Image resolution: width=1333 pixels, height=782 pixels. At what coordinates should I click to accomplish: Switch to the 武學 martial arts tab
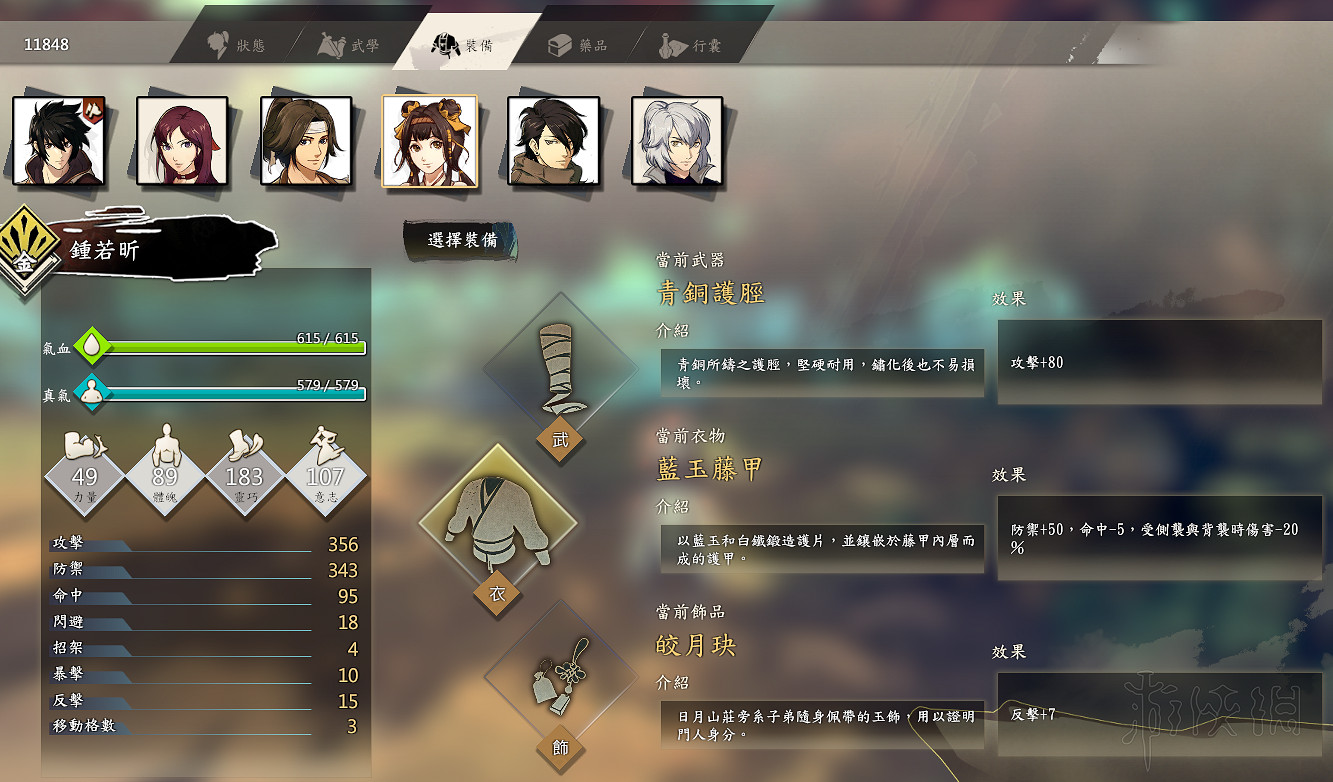click(349, 45)
